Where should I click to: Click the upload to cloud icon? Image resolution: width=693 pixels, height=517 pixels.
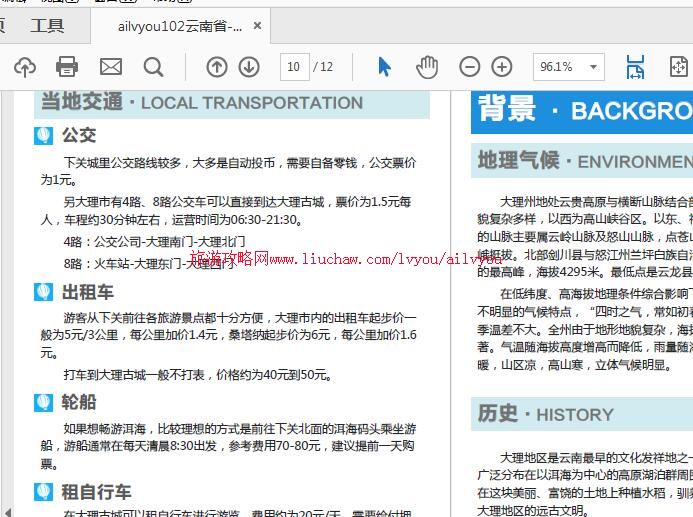point(24,67)
